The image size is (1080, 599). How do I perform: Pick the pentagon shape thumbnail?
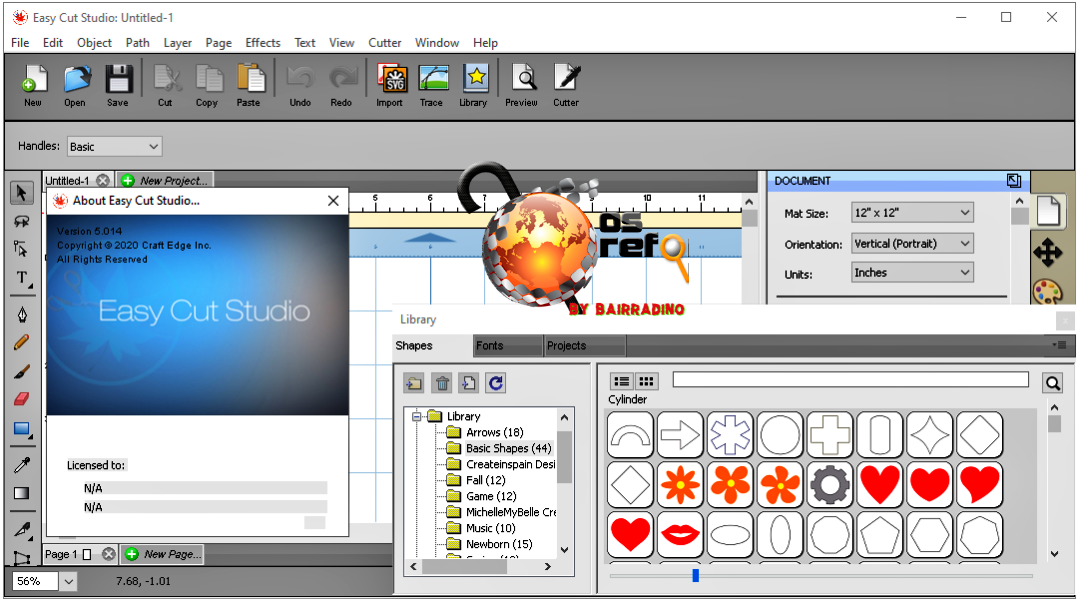point(880,534)
